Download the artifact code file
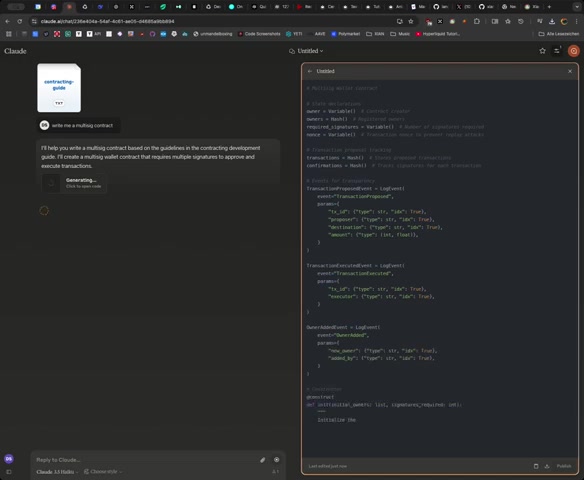The image size is (584, 480). [x=547, y=466]
